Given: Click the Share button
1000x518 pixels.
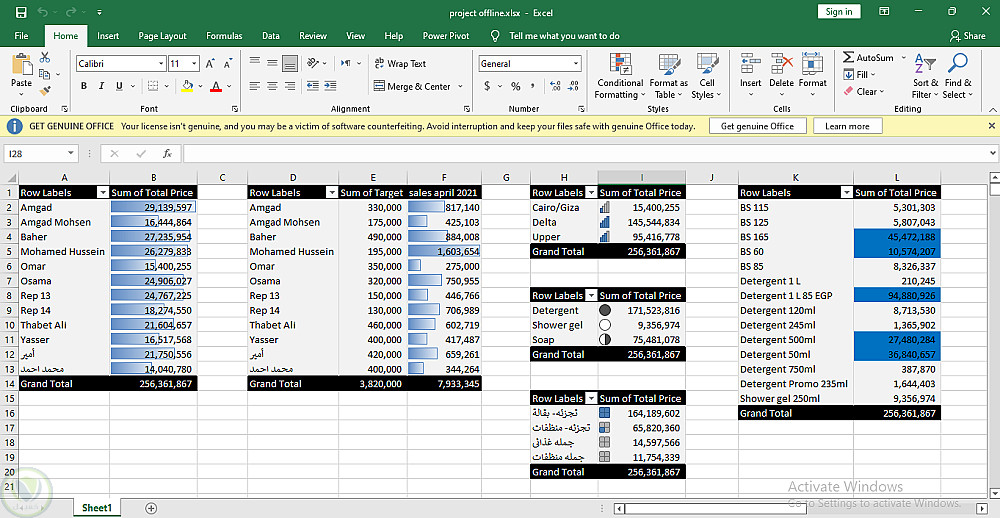Looking at the screenshot, I should (x=967, y=36).
